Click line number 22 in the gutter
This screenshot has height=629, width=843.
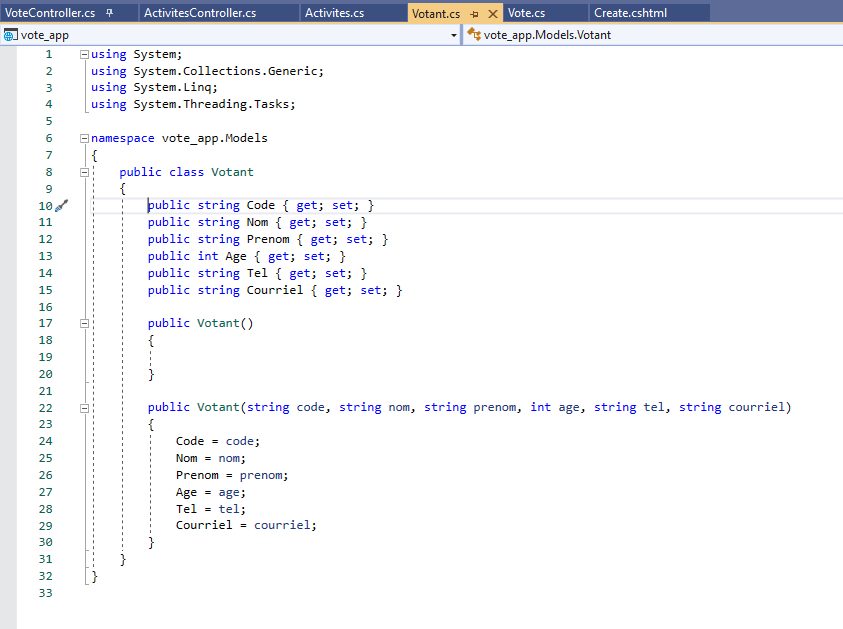coord(46,408)
